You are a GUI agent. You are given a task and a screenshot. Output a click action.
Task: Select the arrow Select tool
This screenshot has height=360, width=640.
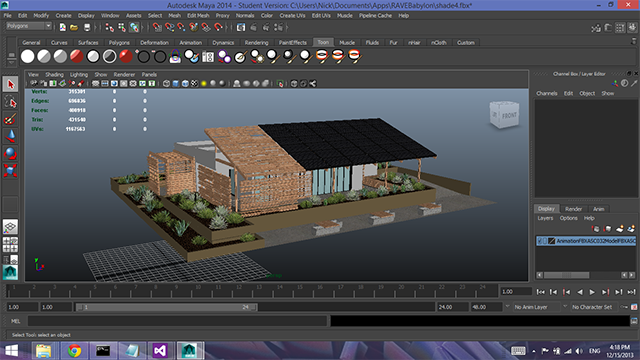[x=11, y=84]
